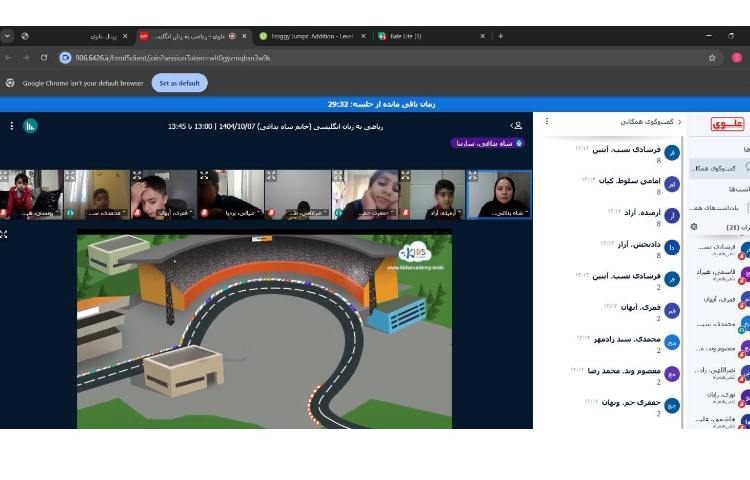750x480 pixels.
Task: Click the Set as default button
Action: coord(179,83)
